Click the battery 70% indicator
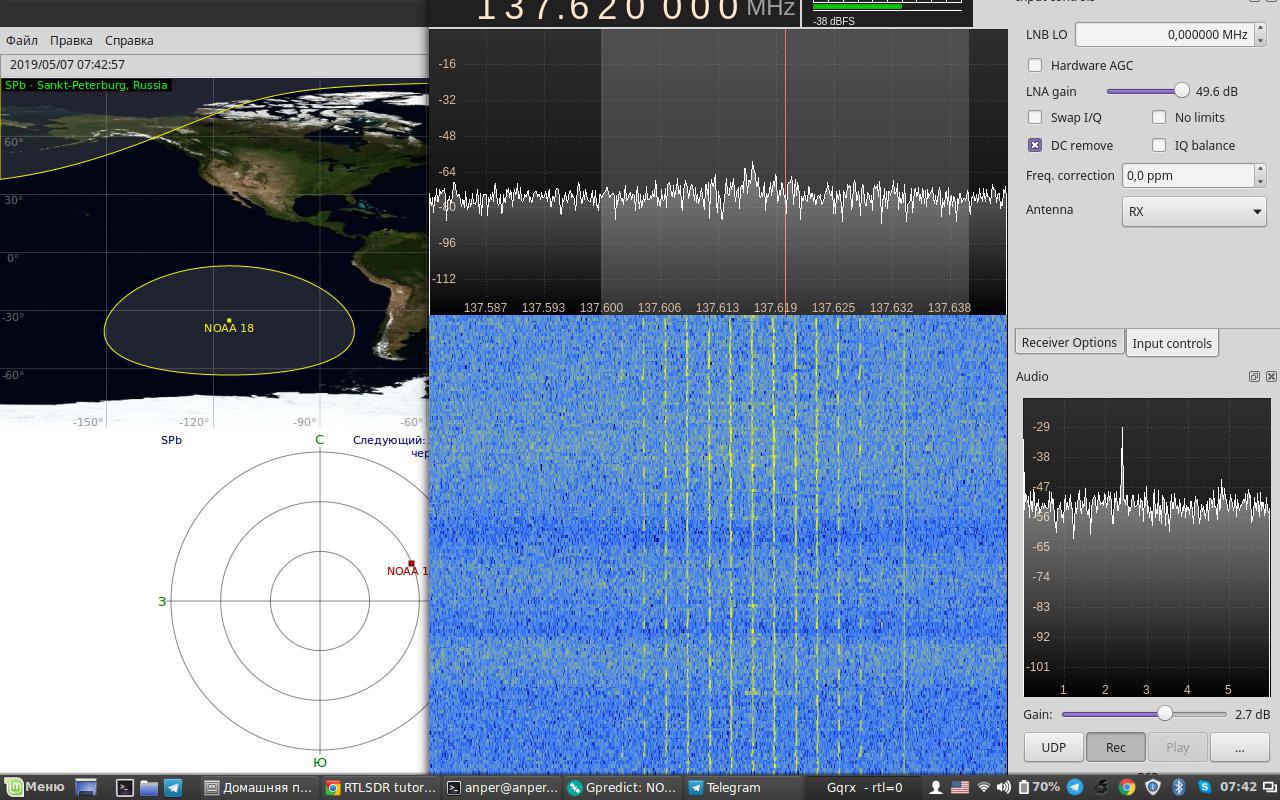The image size is (1280, 800). point(1038,788)
